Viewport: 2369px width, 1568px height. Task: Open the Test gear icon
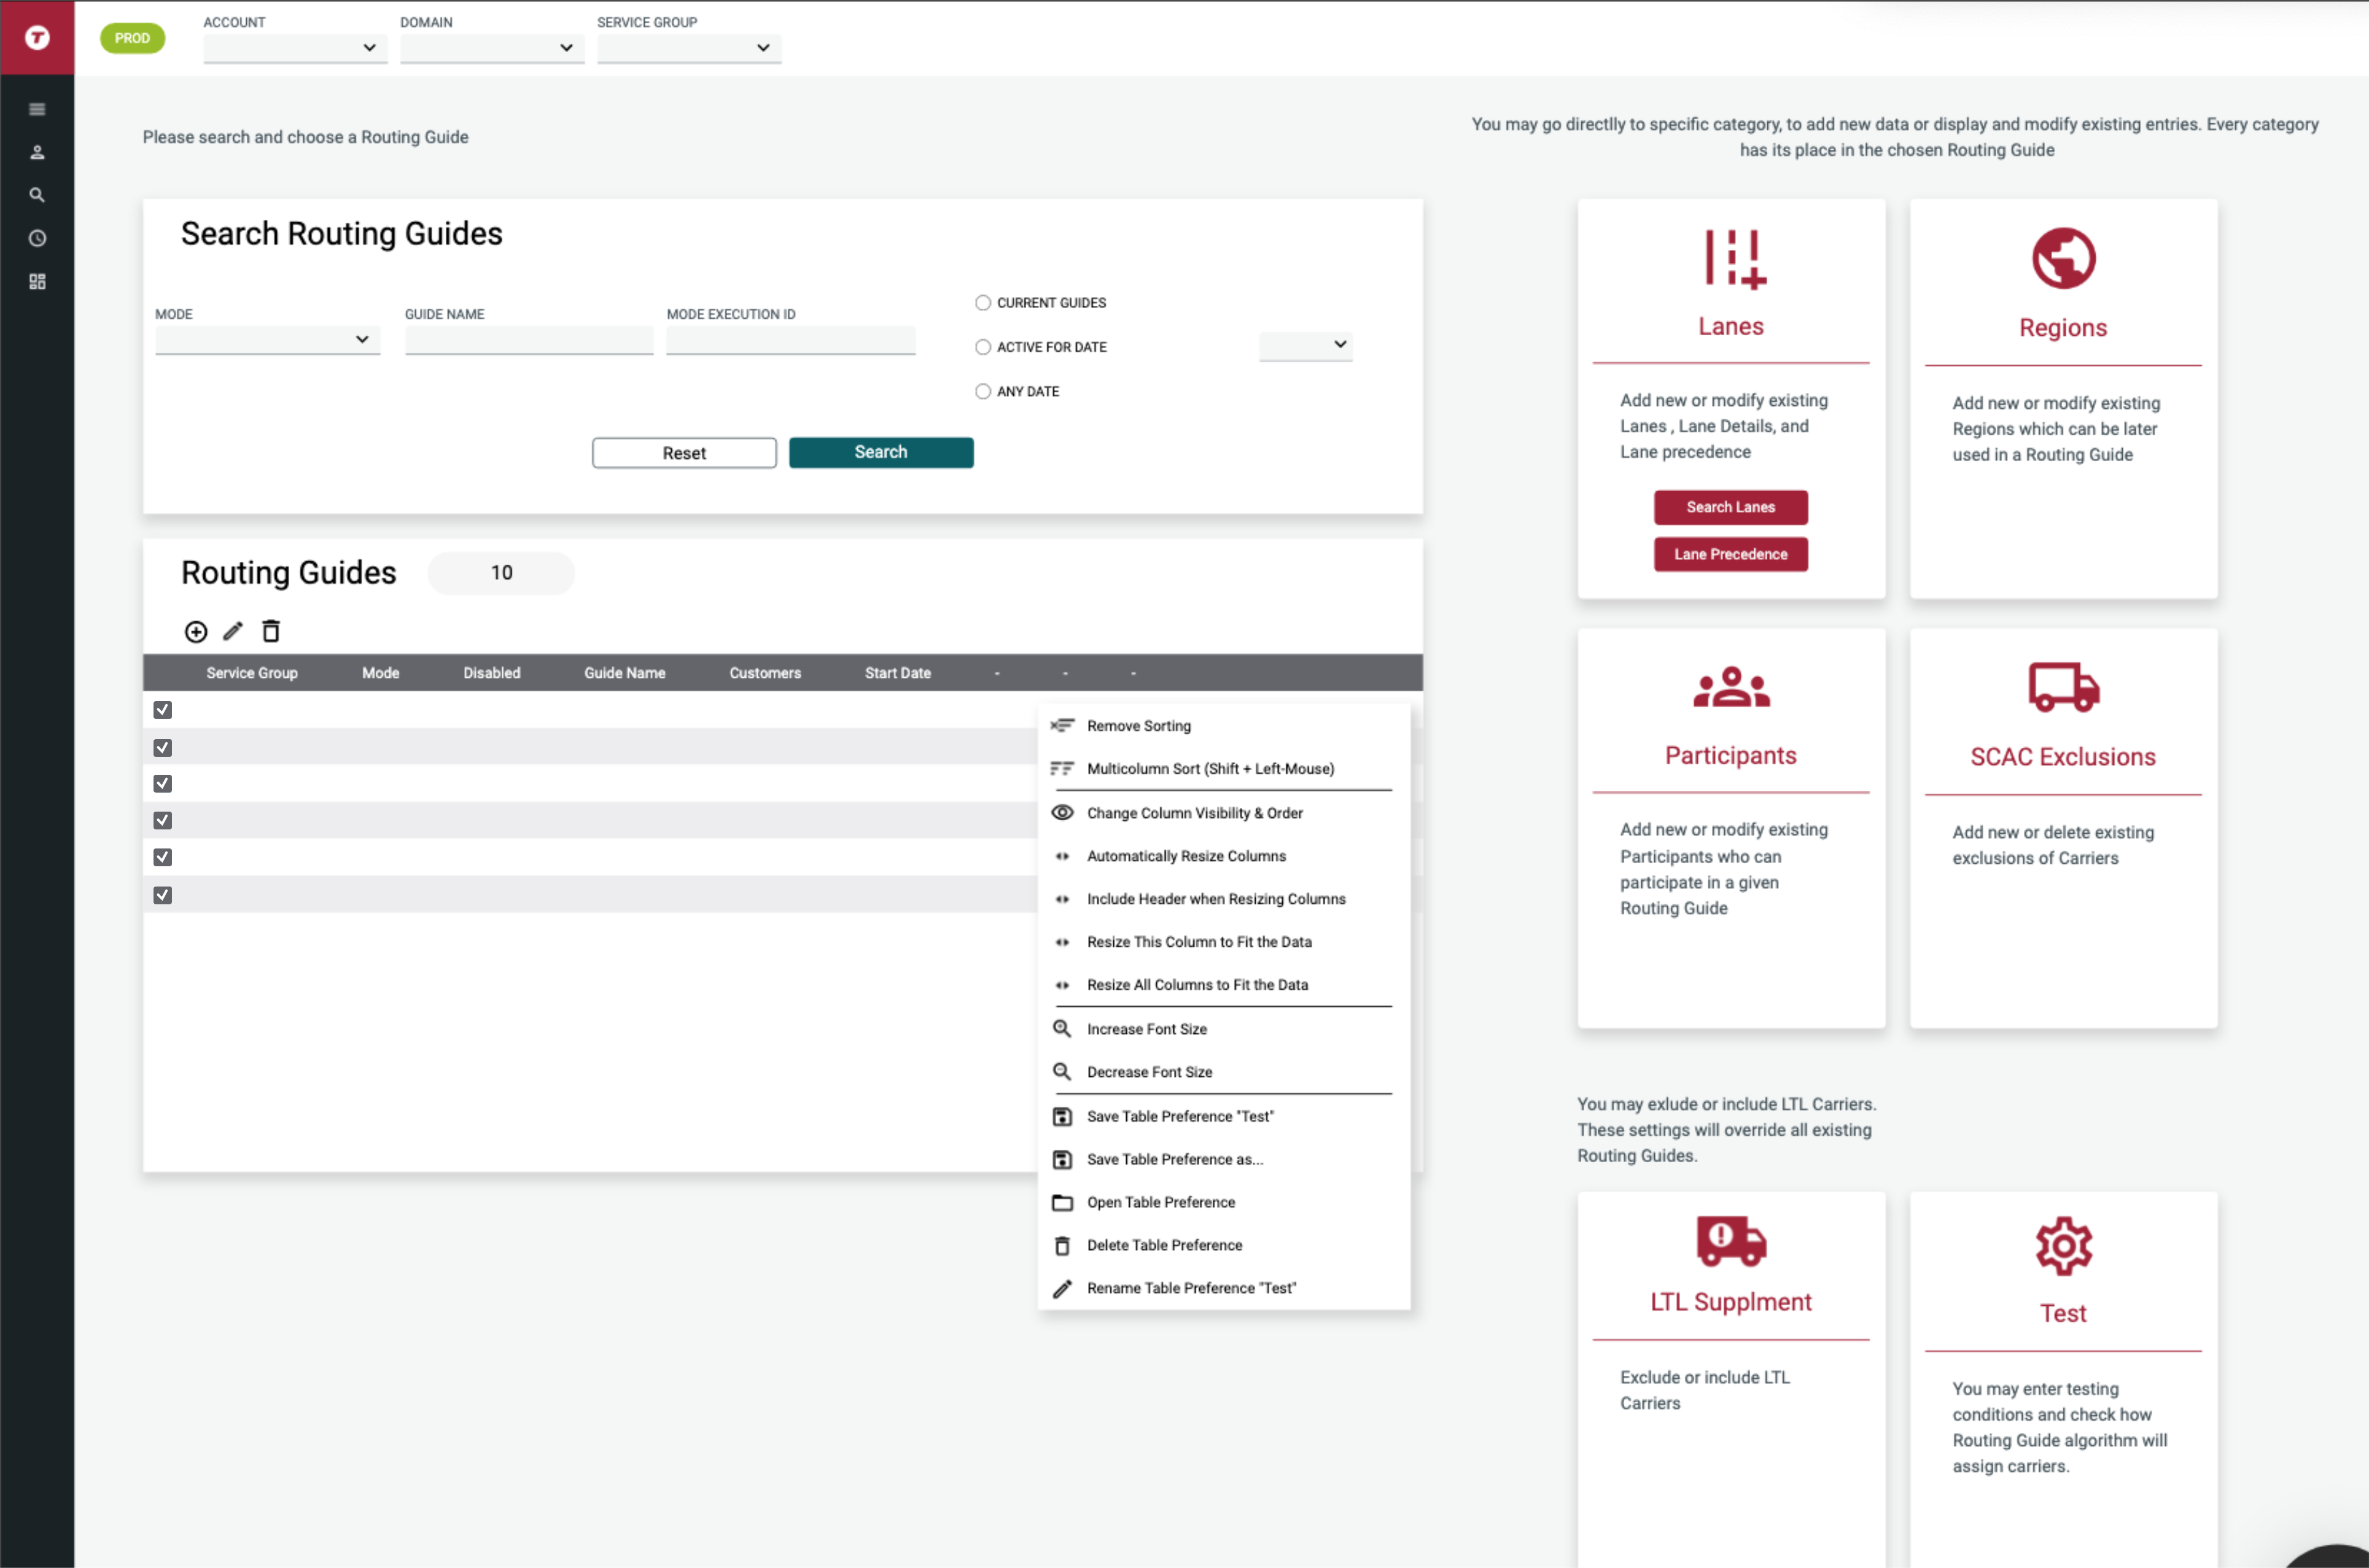2063,1246
